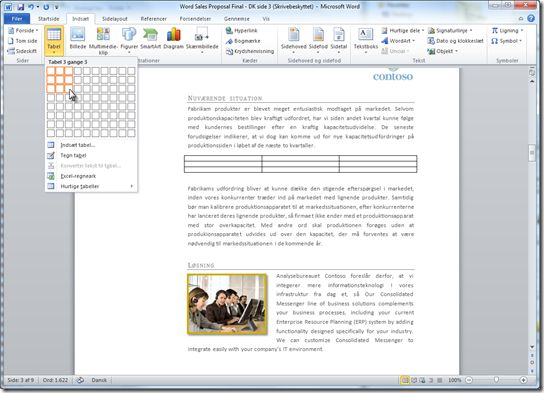Switch to the Sidelayout ribbon tab

click(x=115, y=19)
